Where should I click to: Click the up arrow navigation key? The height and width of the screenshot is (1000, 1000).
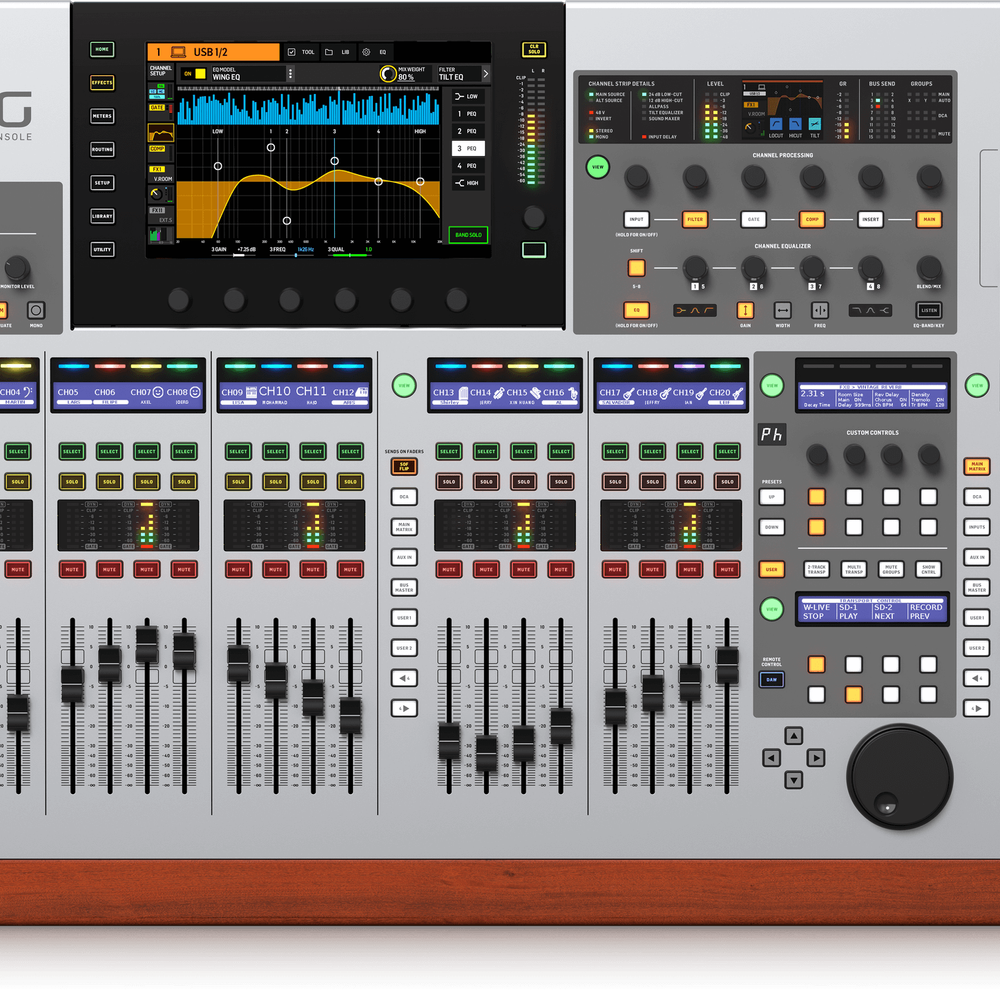tap(793, 736)
